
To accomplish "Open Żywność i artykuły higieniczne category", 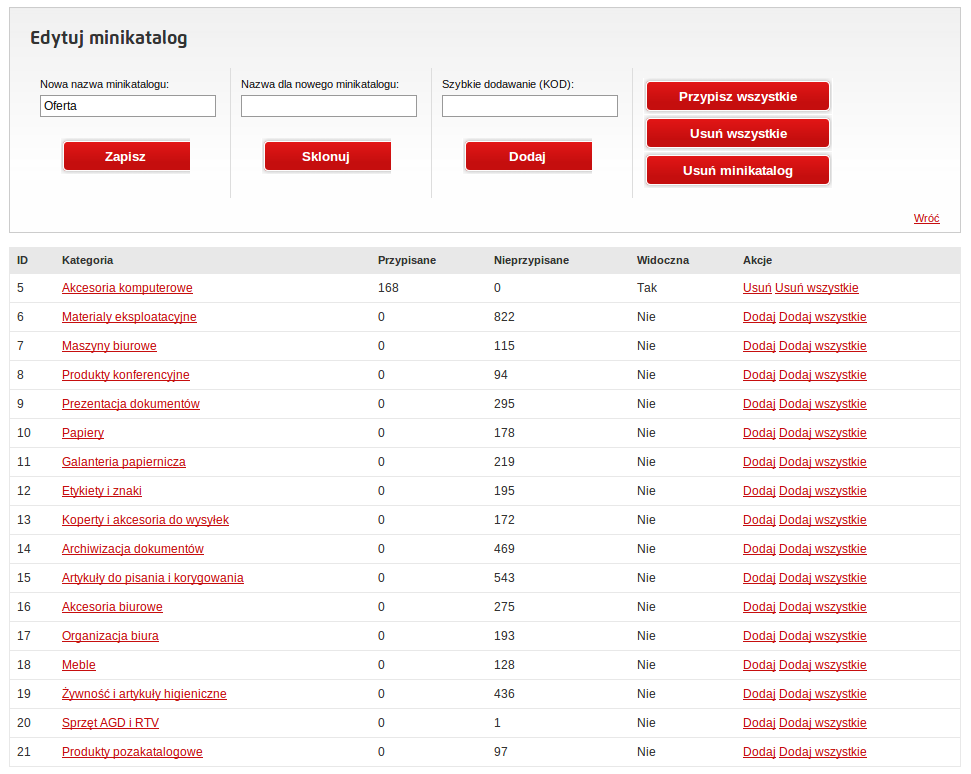I will click(x=144, y=694).
